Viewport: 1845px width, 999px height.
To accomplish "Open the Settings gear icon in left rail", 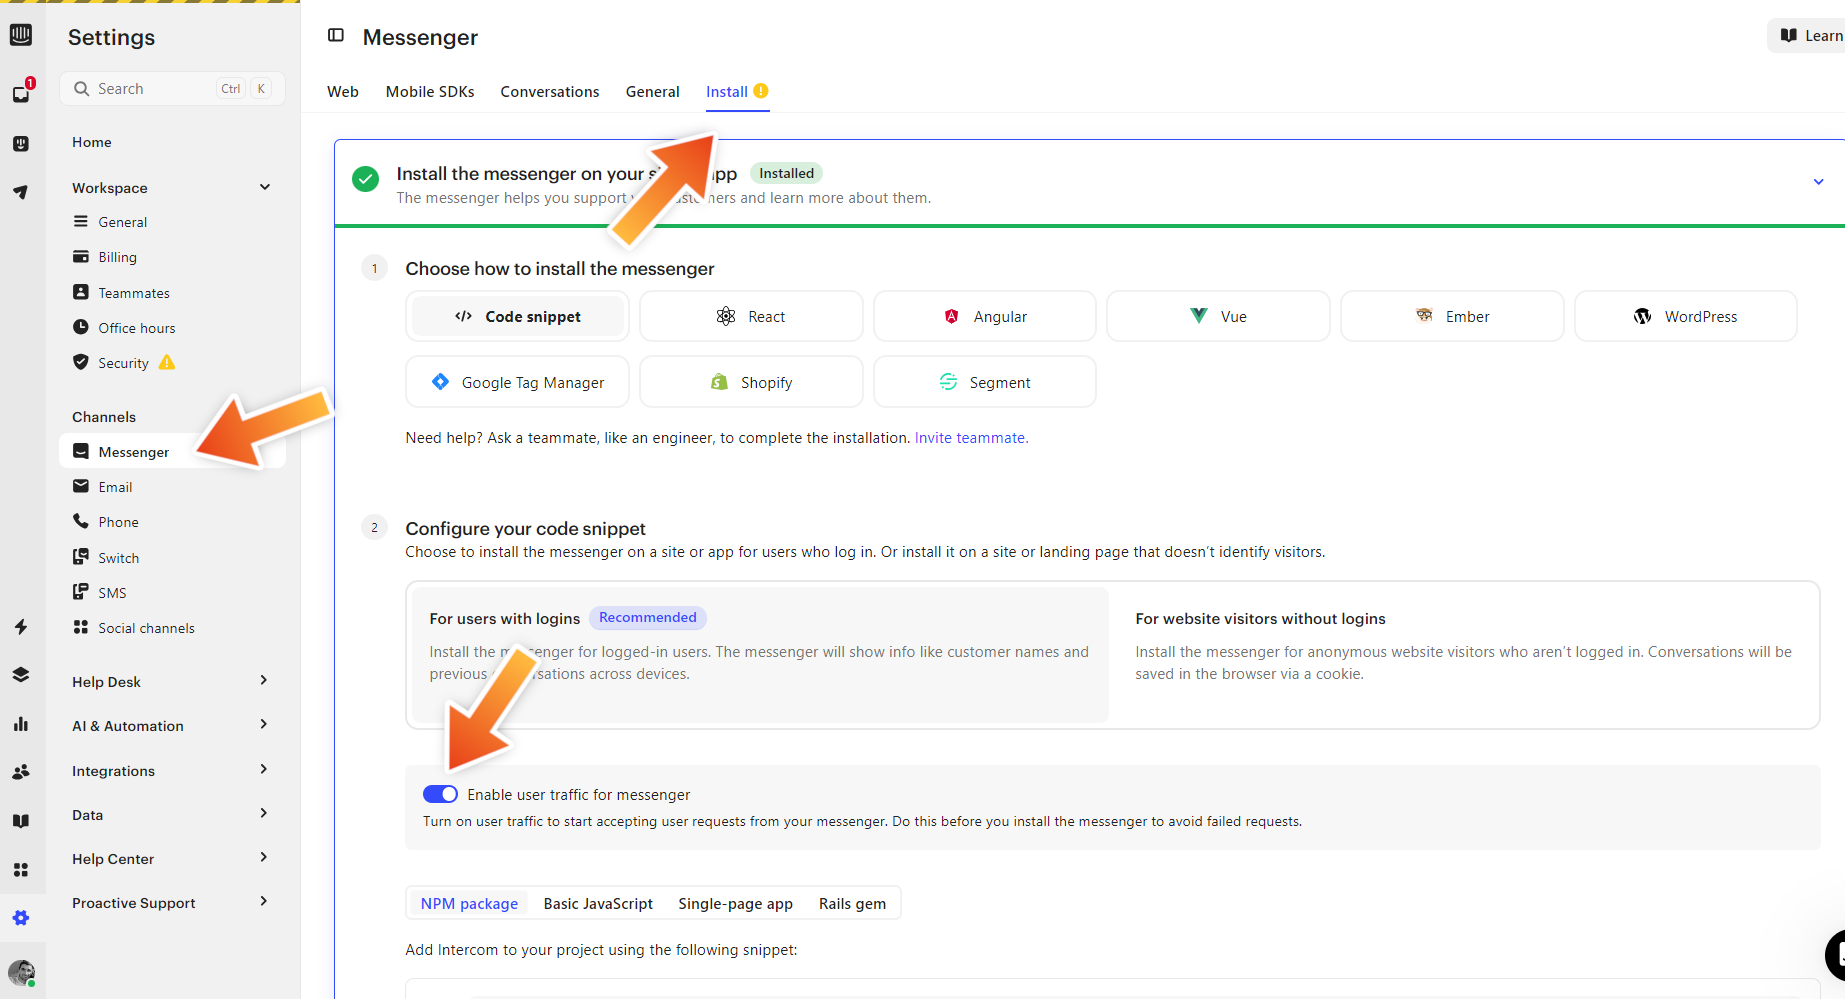I will pos(21,918).
